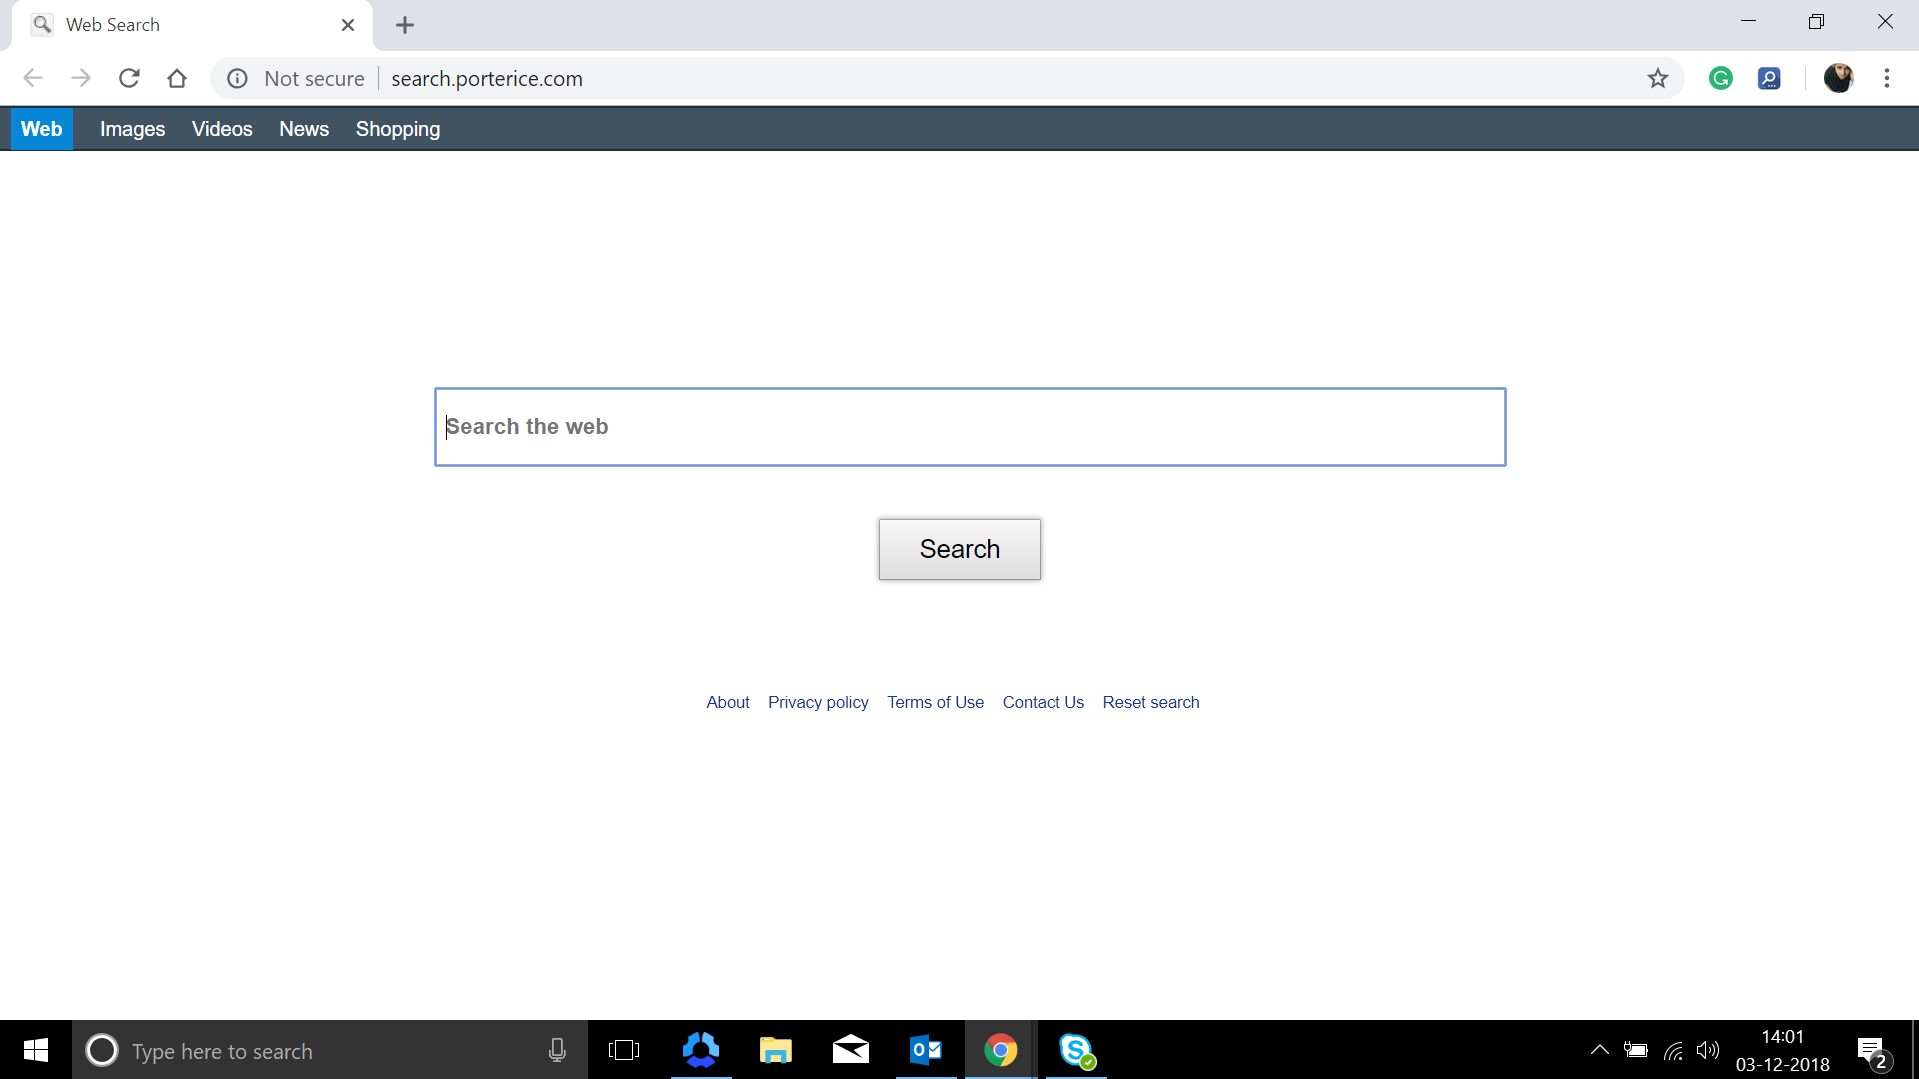Screen dimensions: 1919x1079
Task: Click inside the Search the web field
Action: tap(969, 426)
